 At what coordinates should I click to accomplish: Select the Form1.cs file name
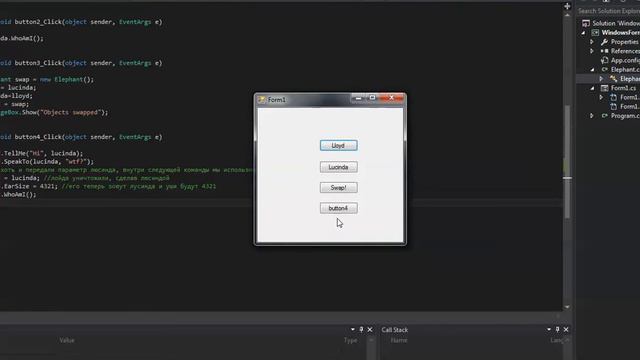point(623,88)
